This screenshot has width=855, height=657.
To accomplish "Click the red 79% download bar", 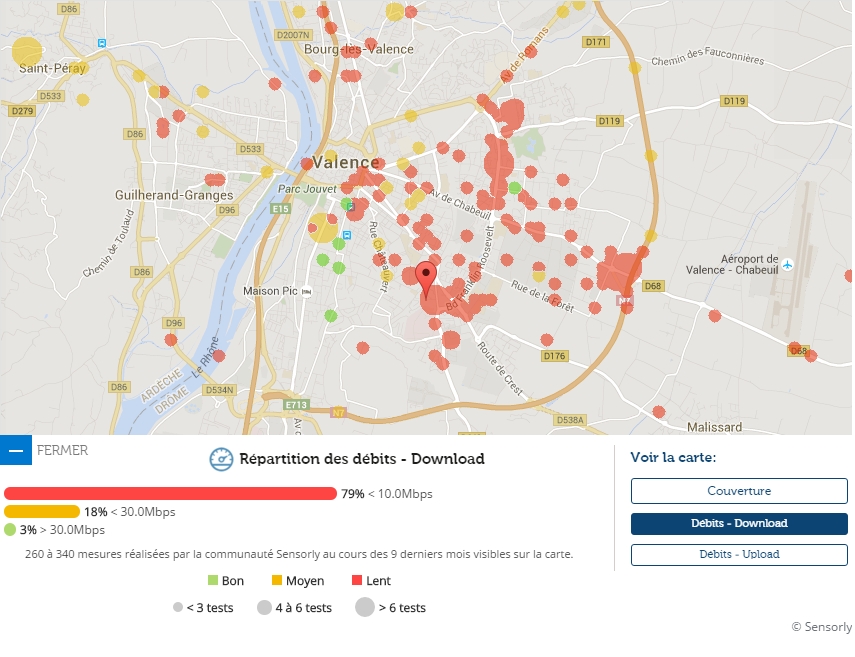I will tap(170, 493).
